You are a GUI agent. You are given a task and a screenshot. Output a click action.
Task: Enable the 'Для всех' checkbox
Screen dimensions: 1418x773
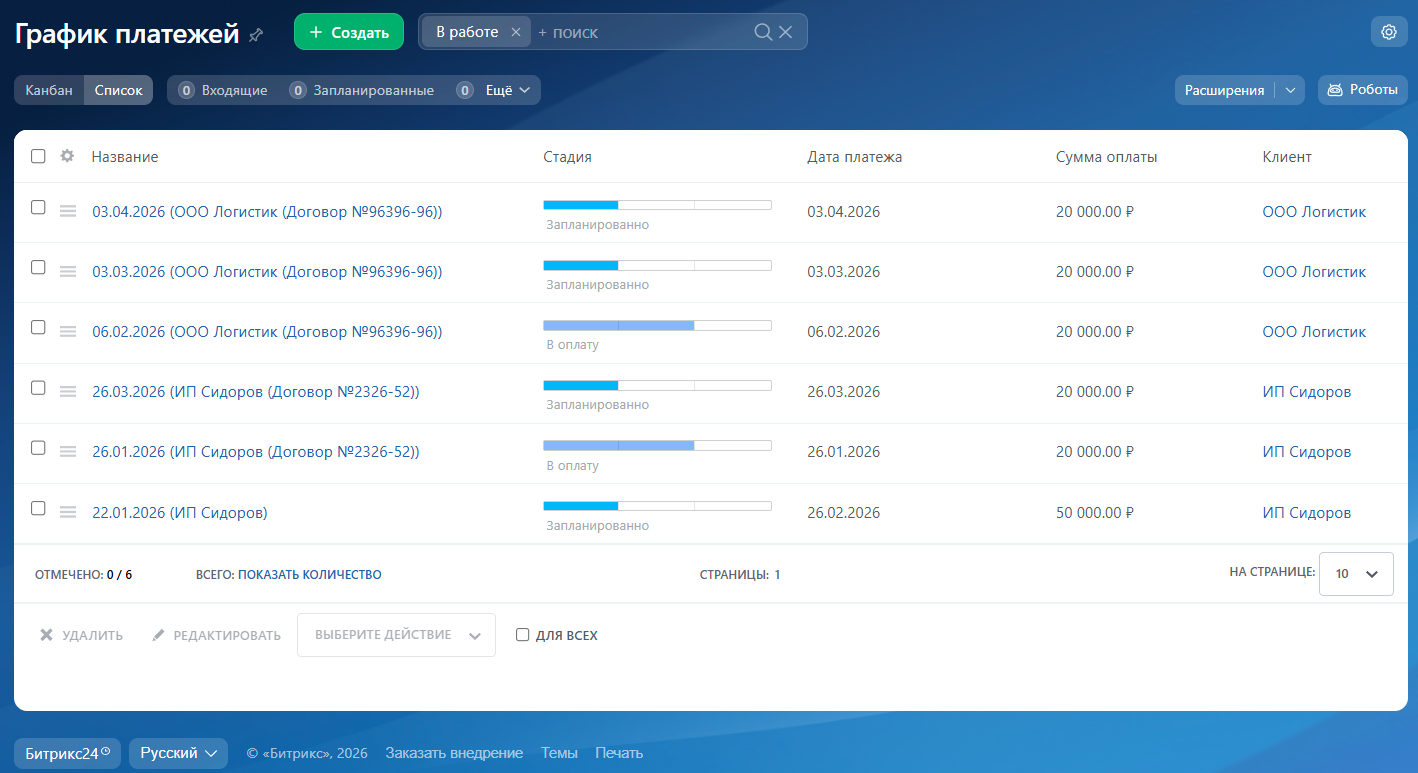522,635
